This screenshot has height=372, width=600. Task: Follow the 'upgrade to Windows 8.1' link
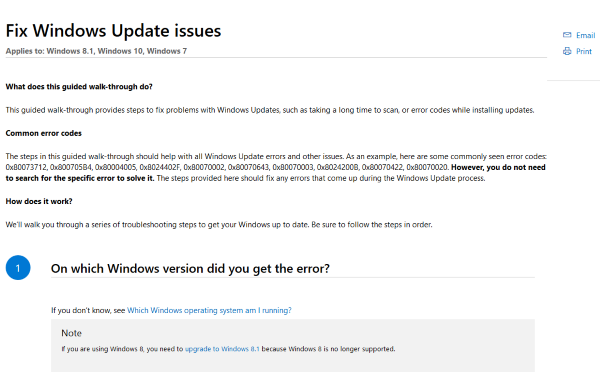[222, 349]
